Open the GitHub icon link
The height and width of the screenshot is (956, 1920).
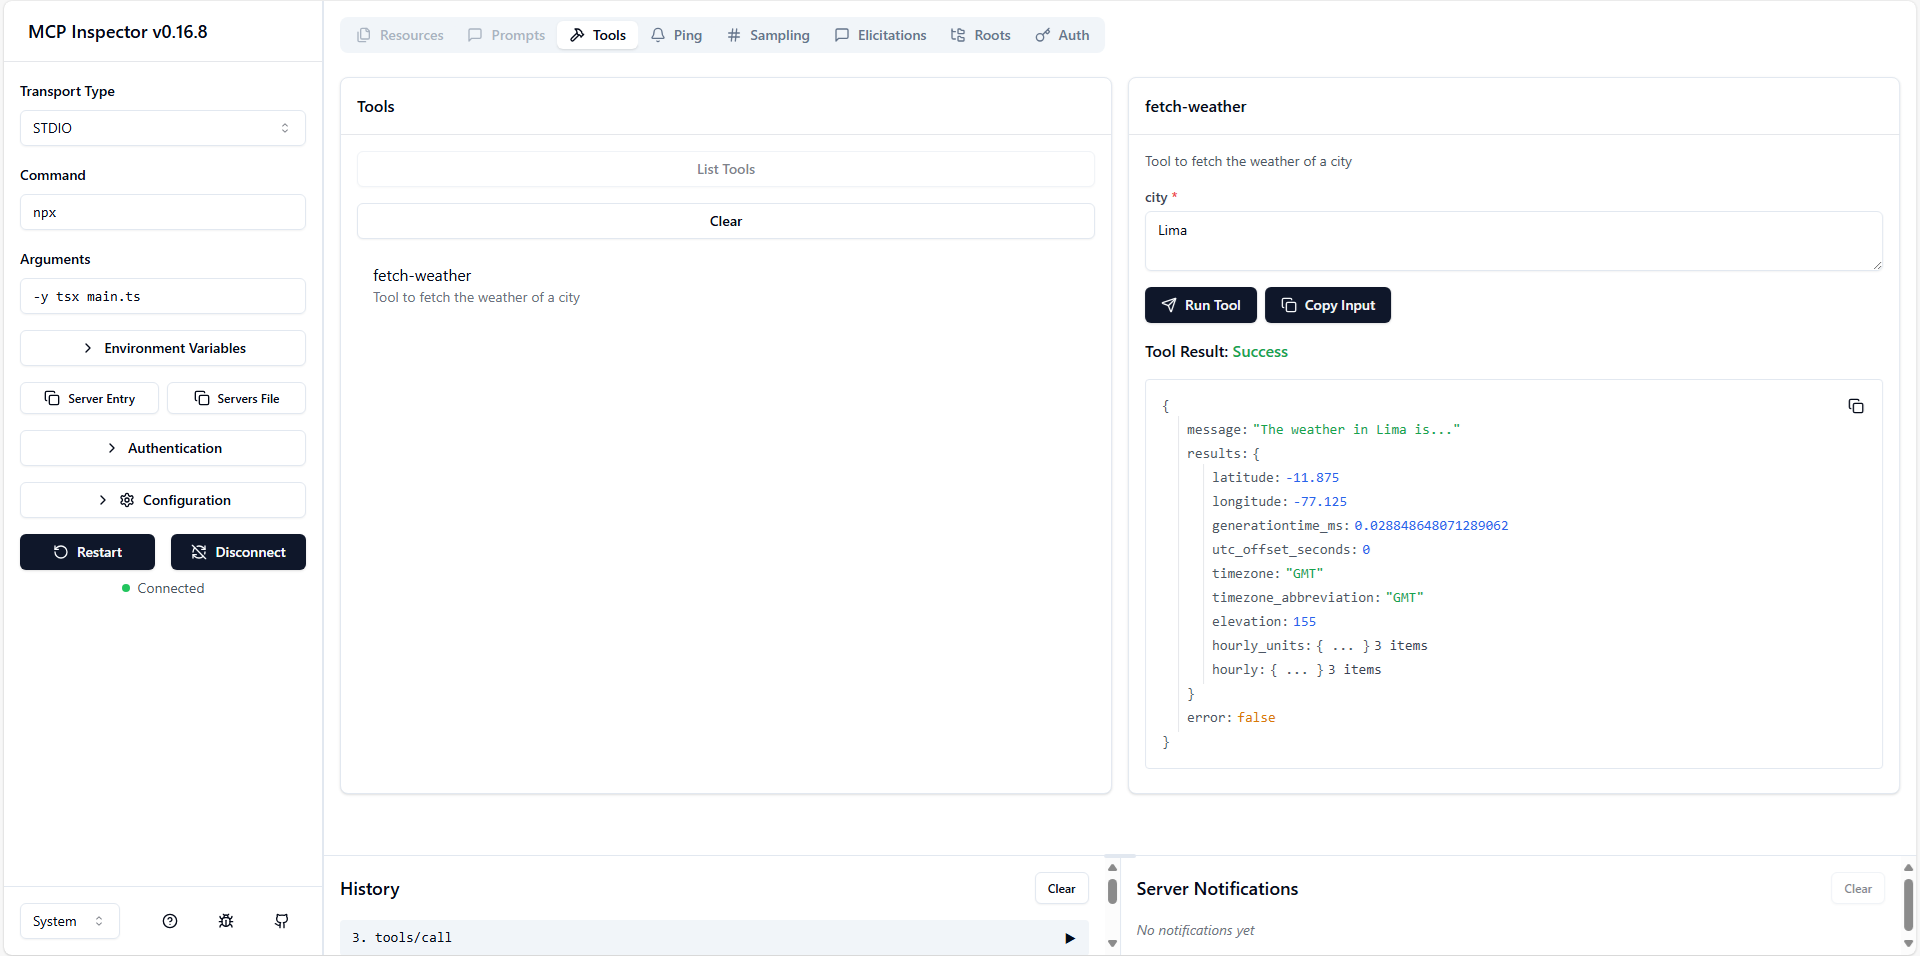pos(282,921)
